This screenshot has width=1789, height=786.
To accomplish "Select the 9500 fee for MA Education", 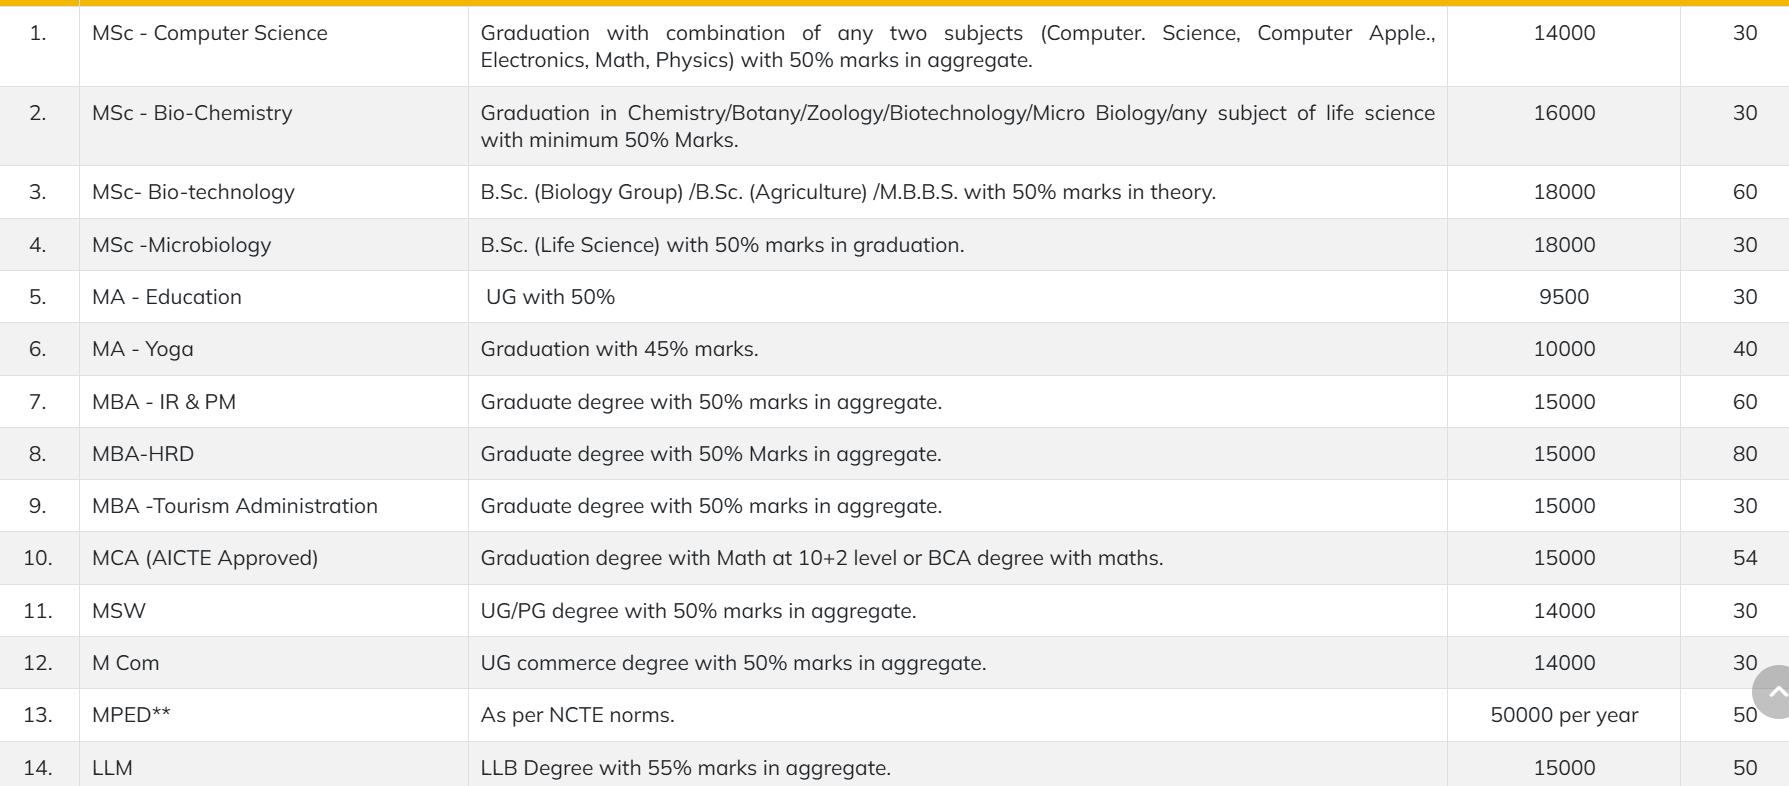I will (1564, 297).
